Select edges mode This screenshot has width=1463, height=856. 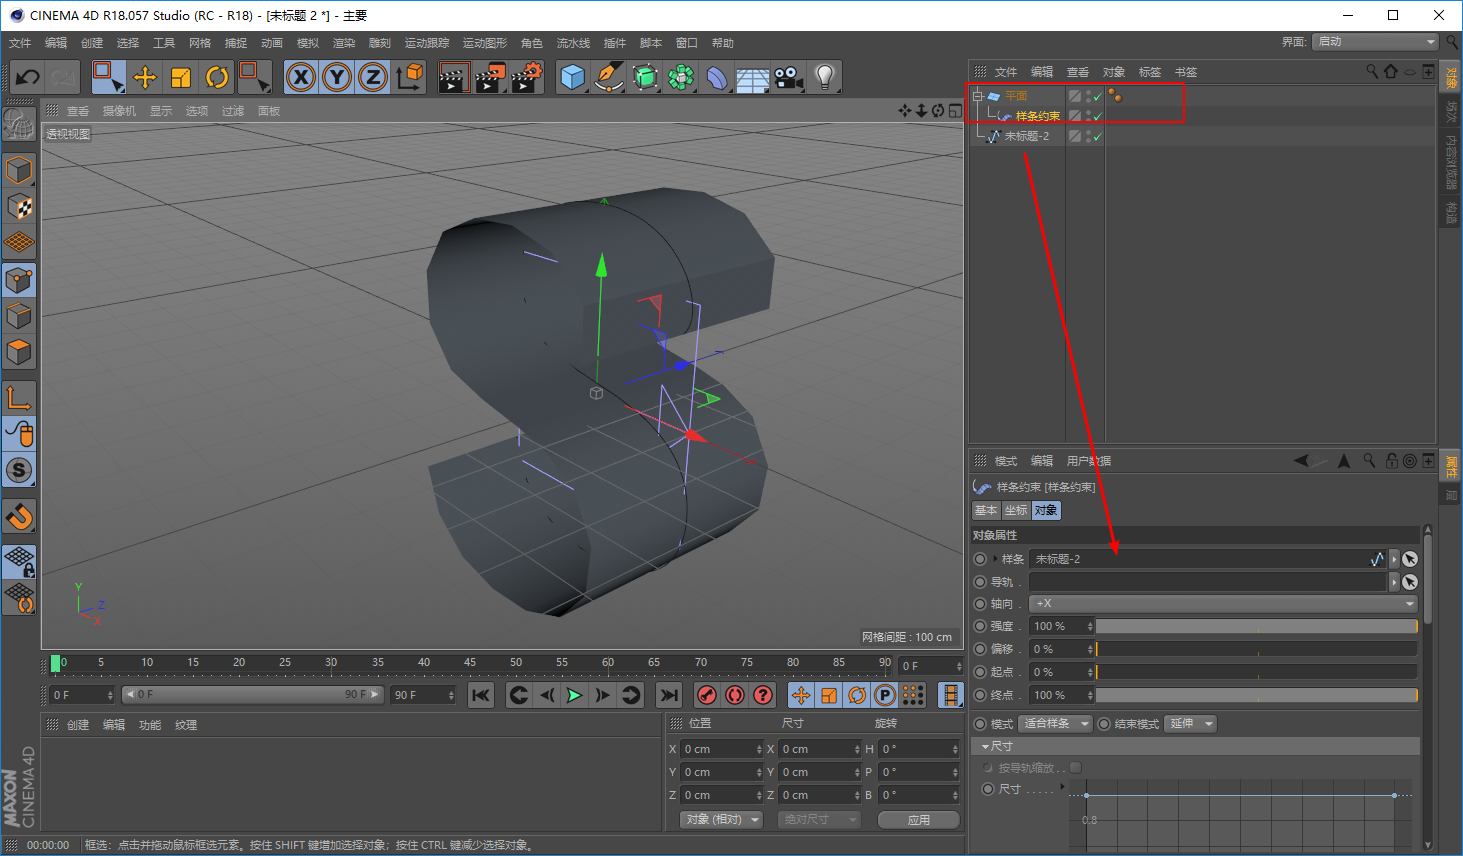tap(19, 317)
